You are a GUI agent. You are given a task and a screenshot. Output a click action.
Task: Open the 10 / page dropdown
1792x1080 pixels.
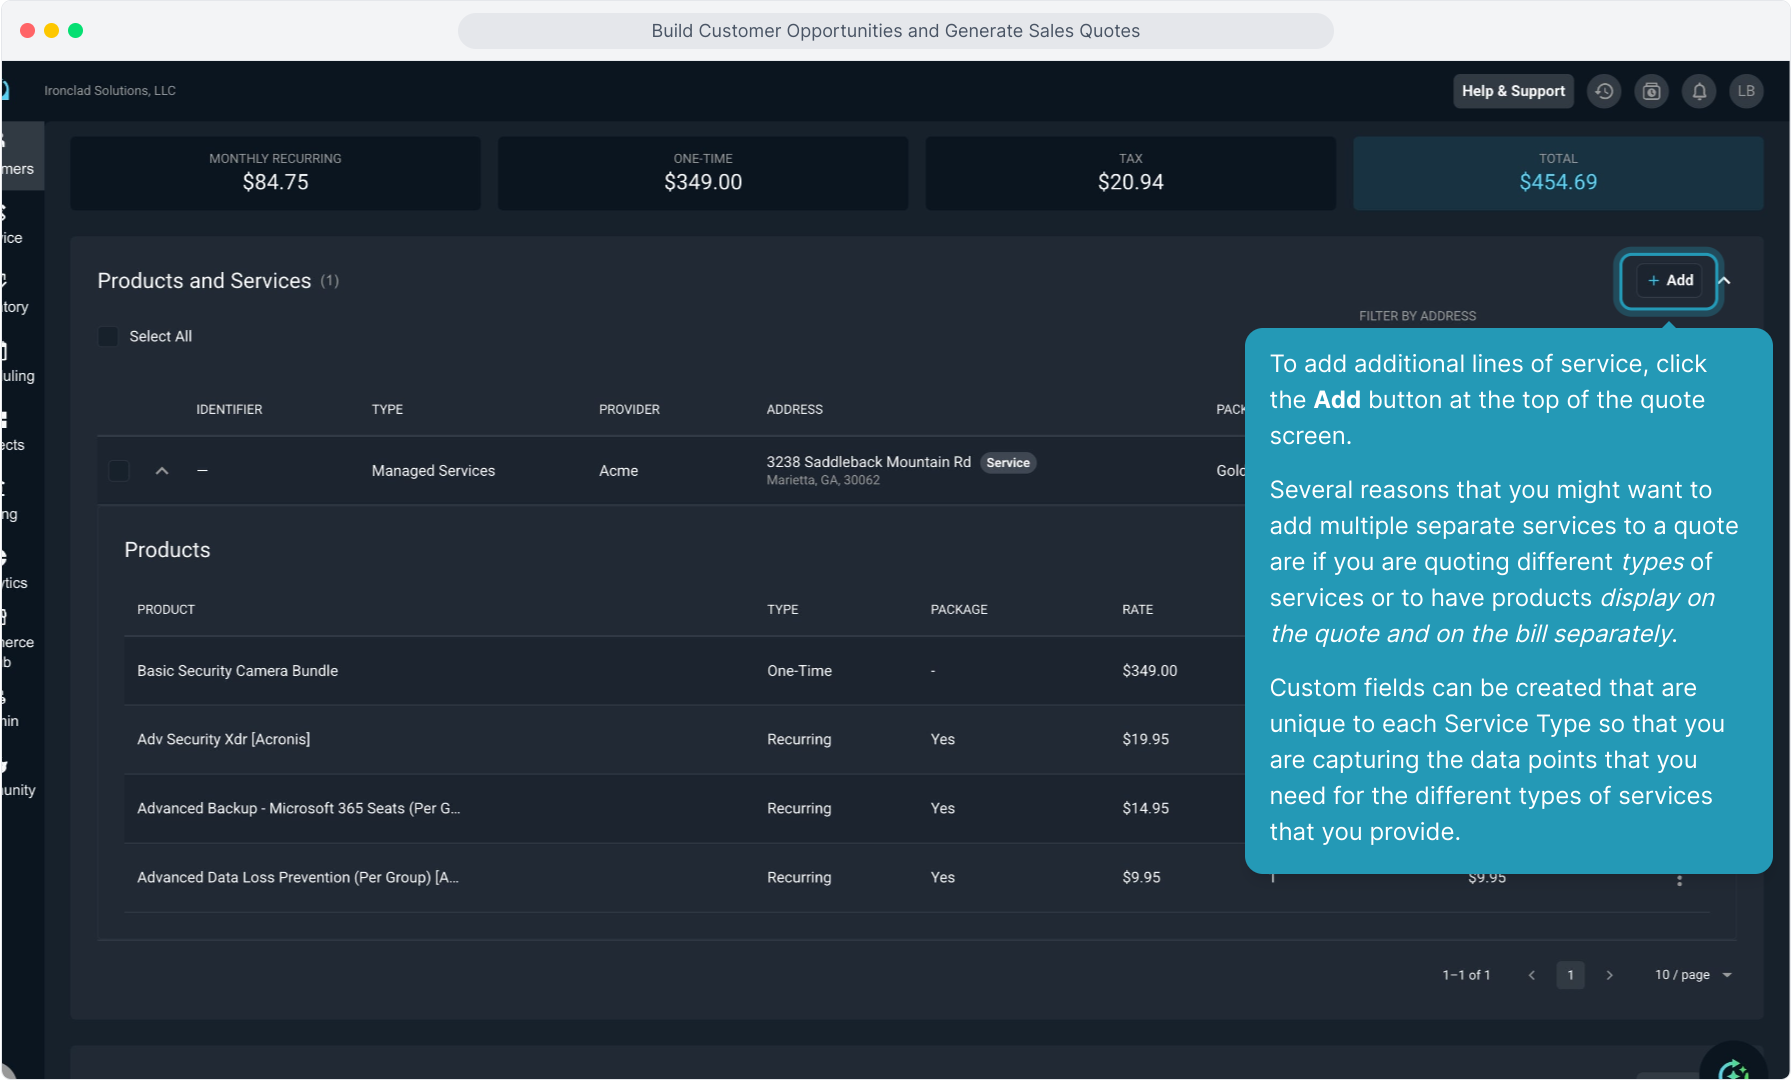pos(1693,975)
